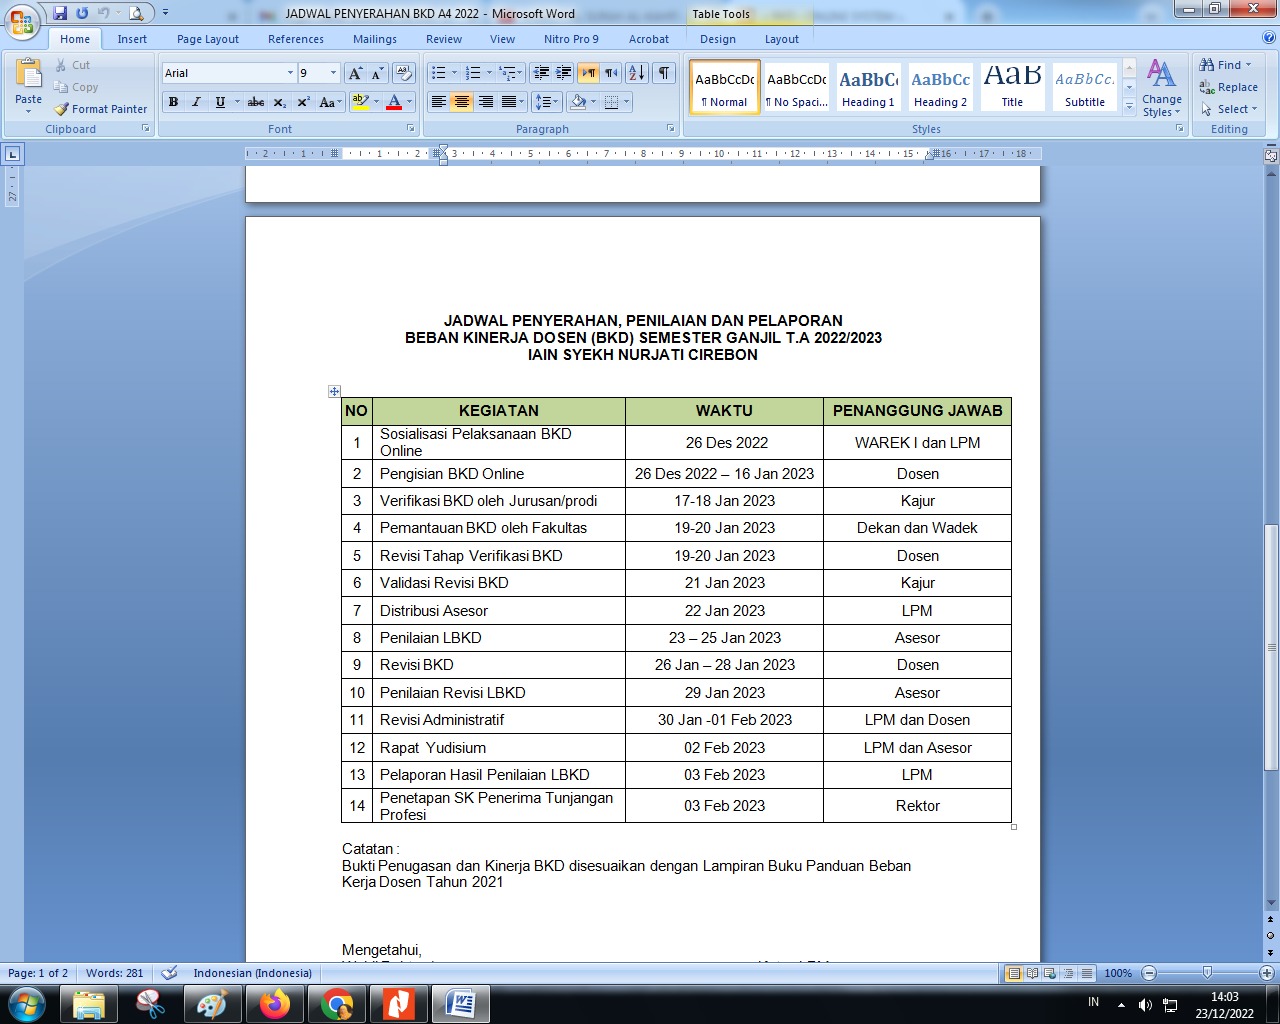Image resolution: width=1280 pixels, height=1024 pixels.
Task: Apply a bulleted list
Action: 438,73
